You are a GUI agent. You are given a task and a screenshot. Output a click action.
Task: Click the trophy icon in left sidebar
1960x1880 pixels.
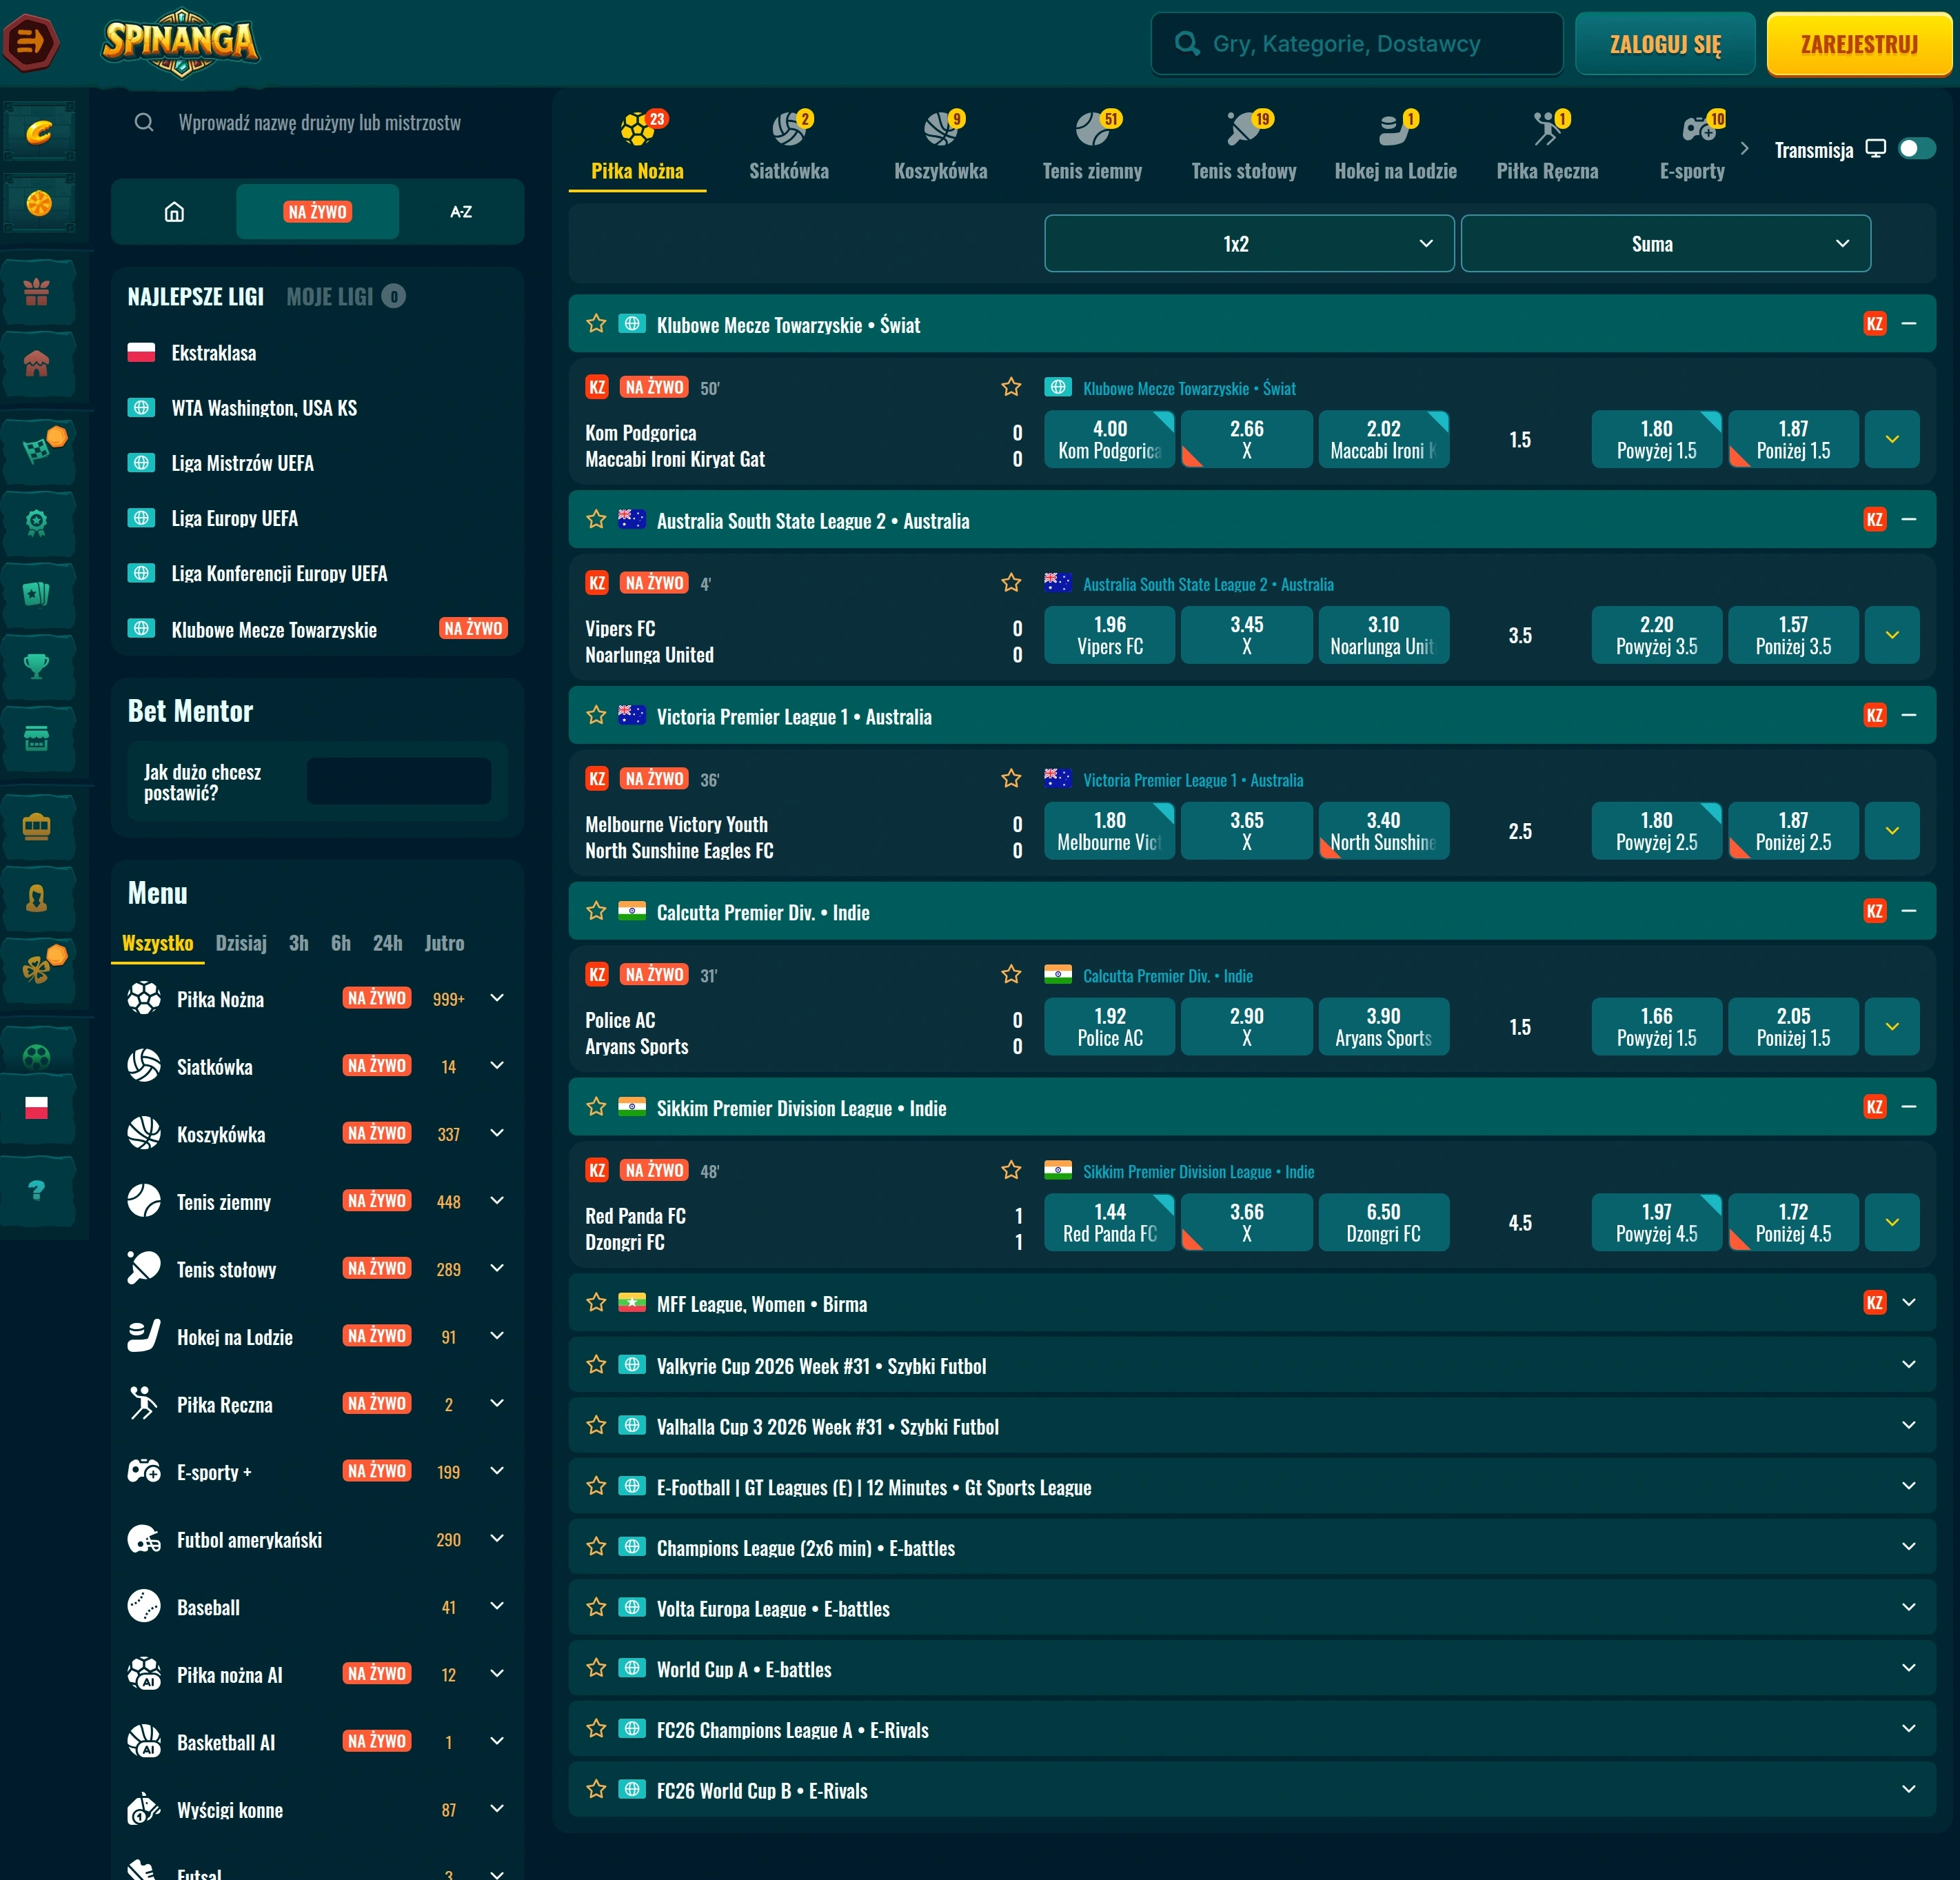click(37, 665)
